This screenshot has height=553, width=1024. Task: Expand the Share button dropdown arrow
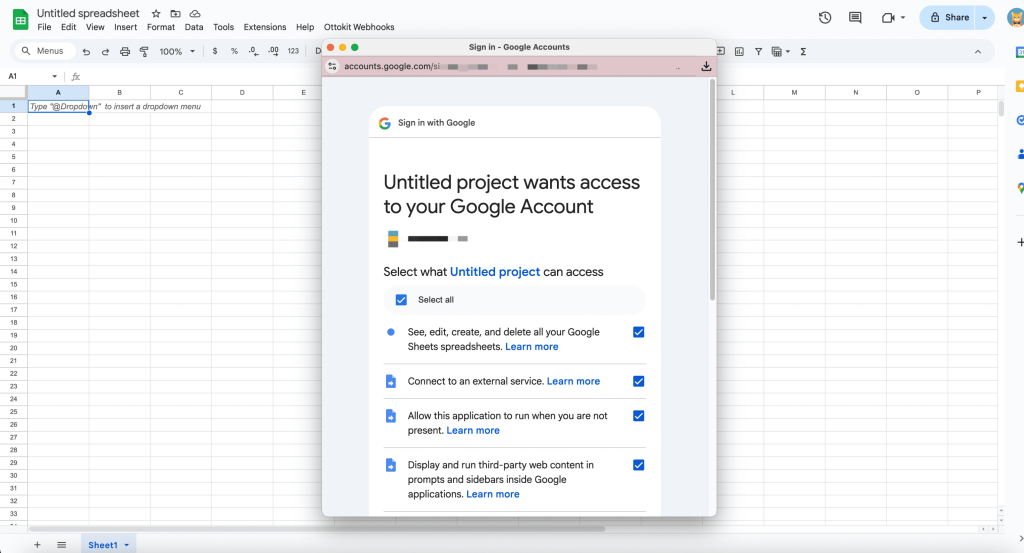point(985,17)
